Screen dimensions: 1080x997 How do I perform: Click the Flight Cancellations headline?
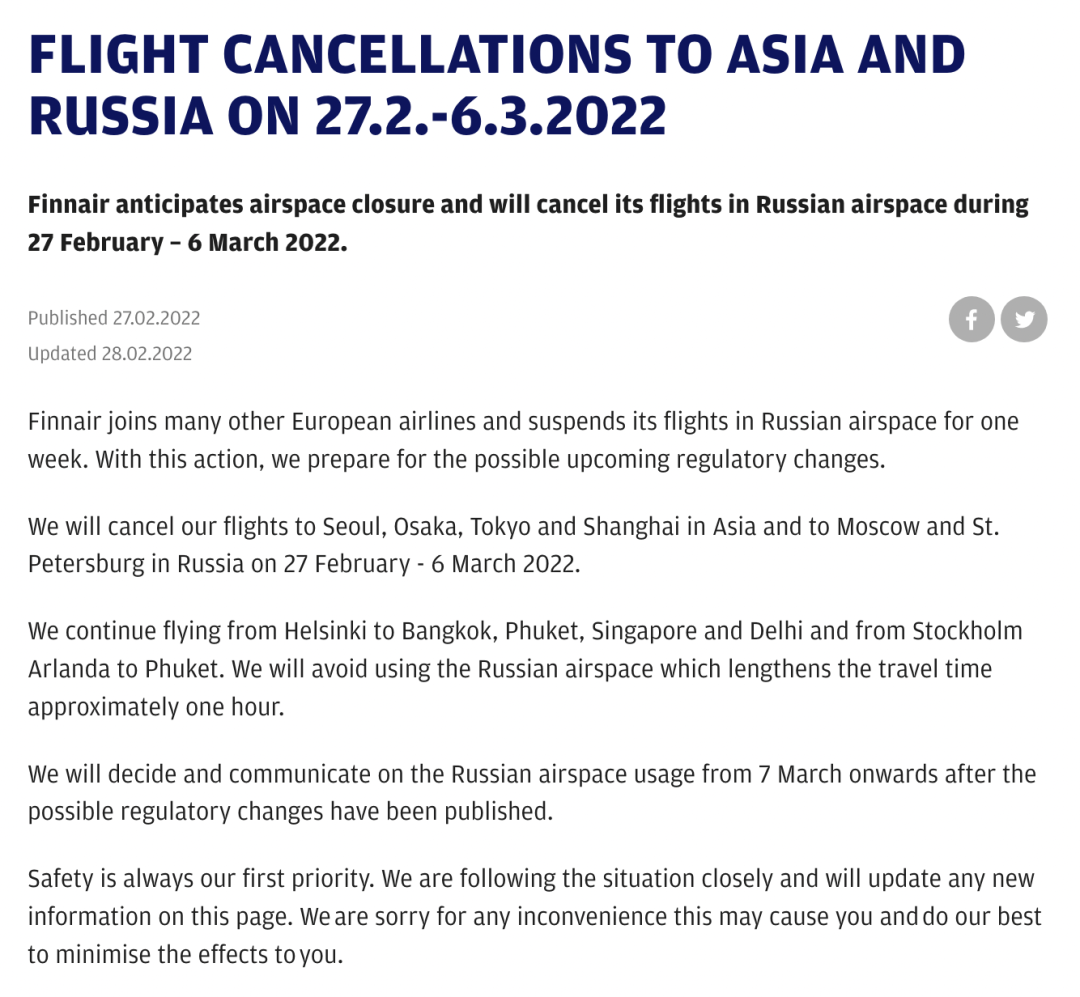coord(496,84)
